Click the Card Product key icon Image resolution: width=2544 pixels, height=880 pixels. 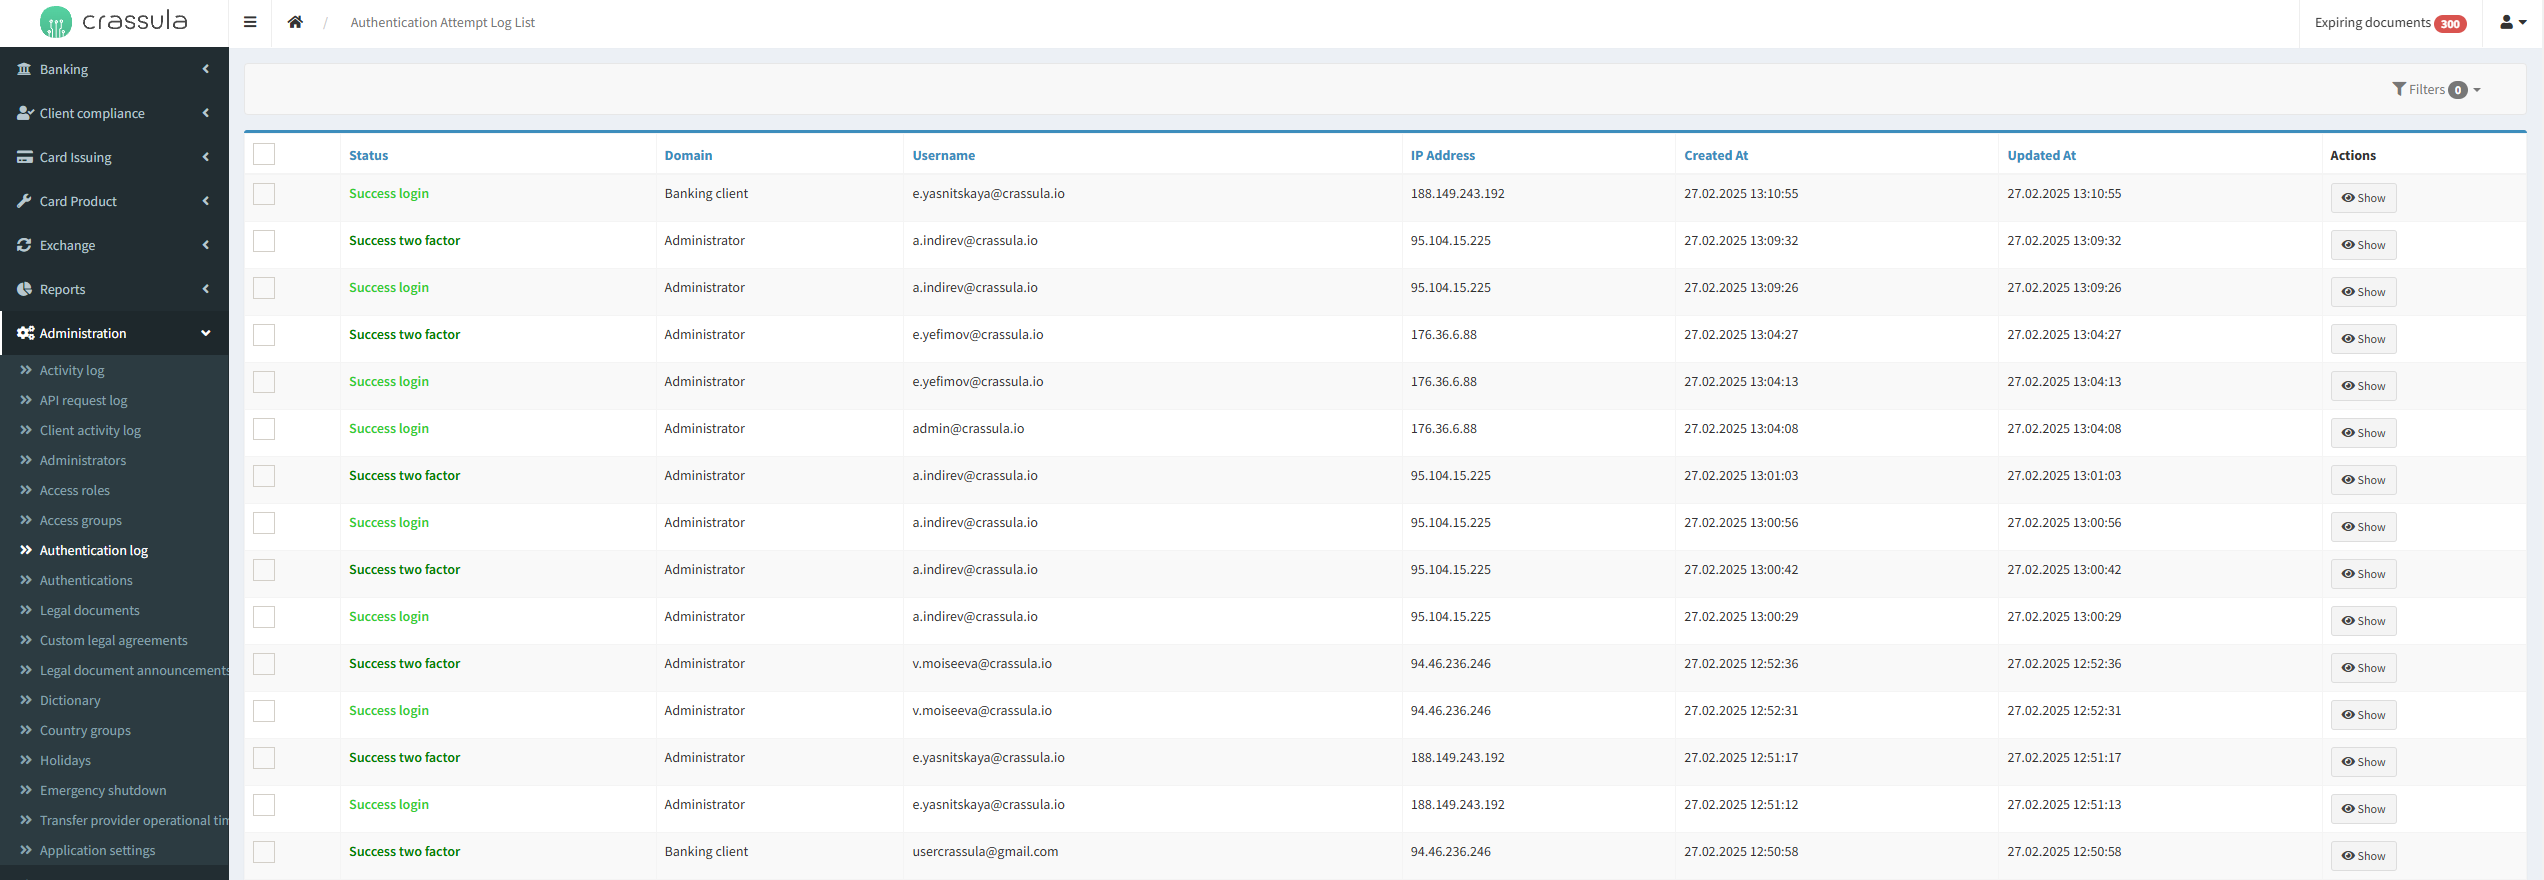click(24, 201)
